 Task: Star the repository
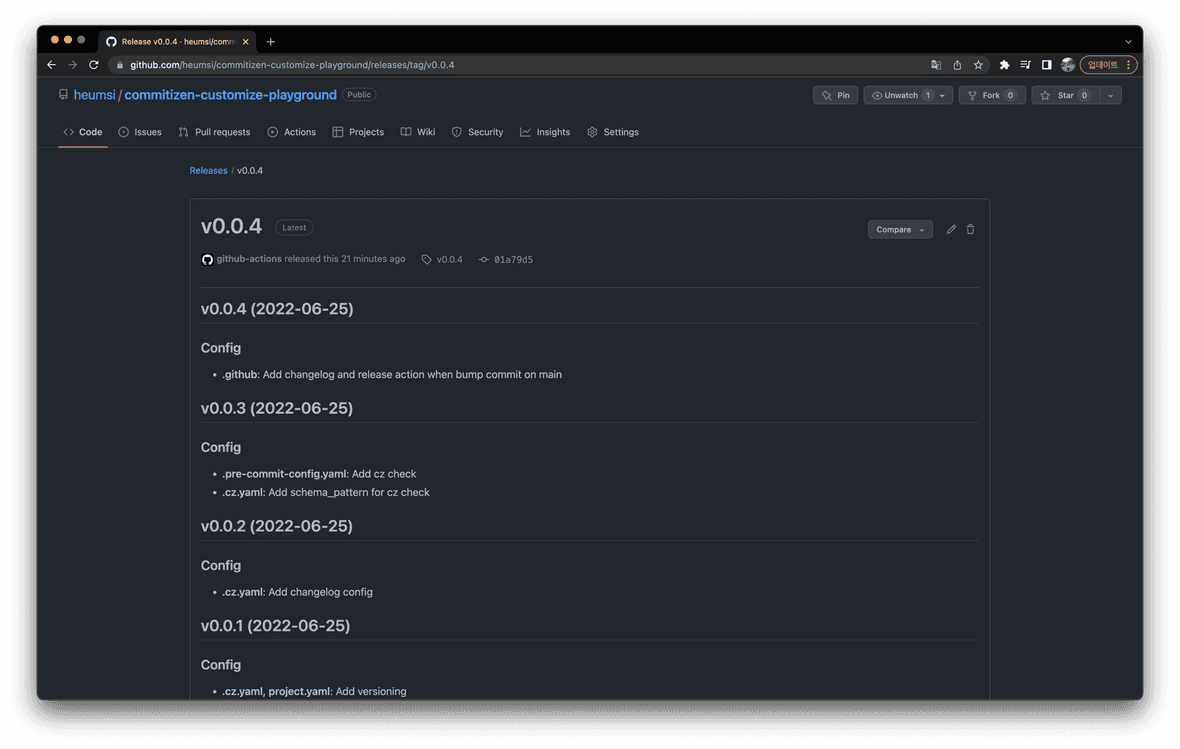pos(1065,95)
